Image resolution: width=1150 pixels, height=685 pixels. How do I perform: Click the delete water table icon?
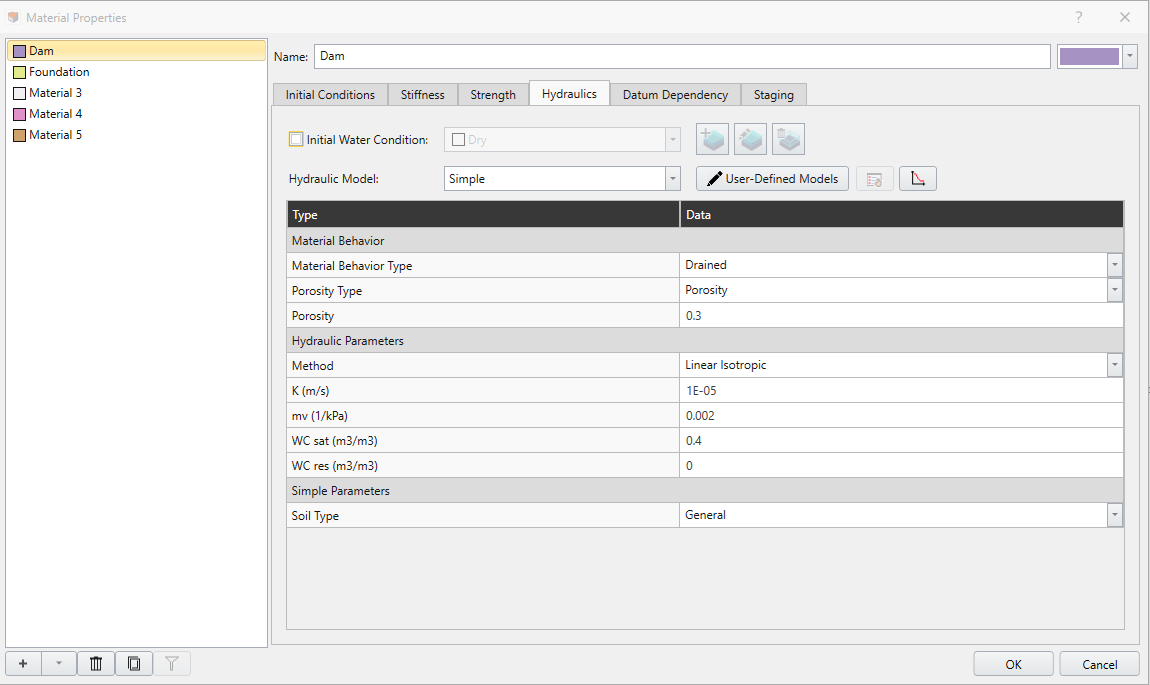click(x=788, y=139)
